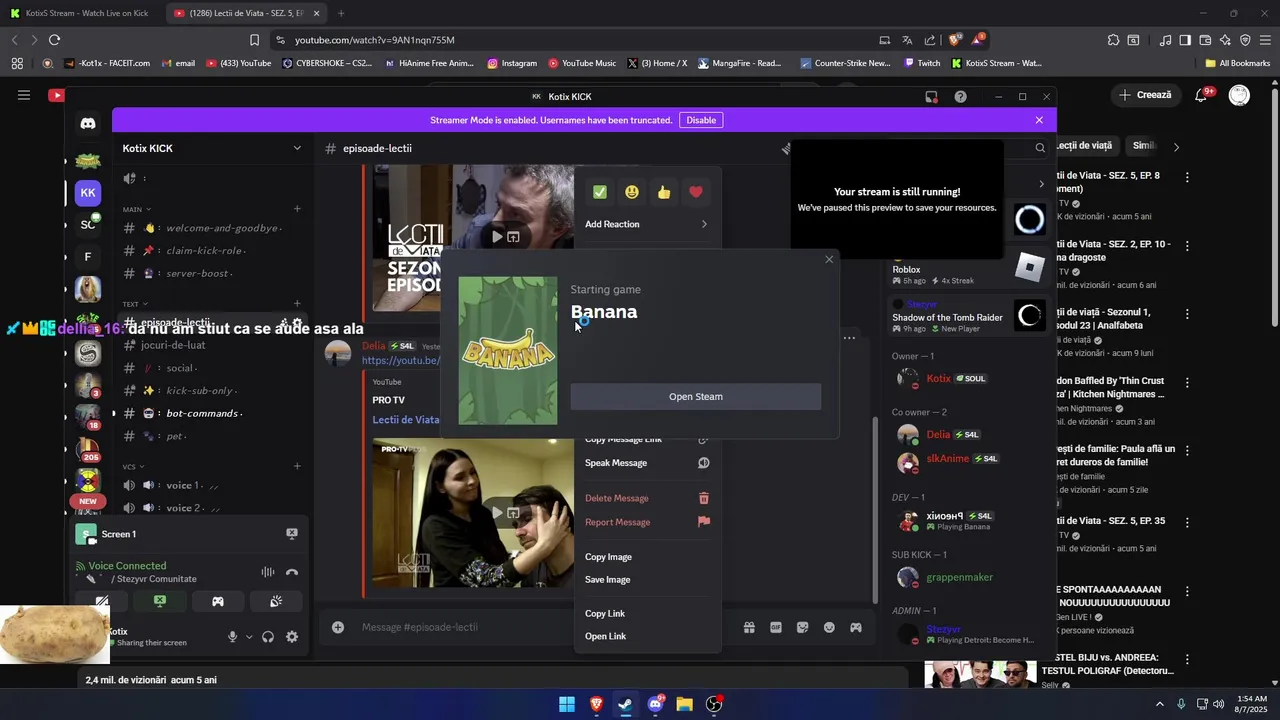Click the Windows Start button

point(567,704)
